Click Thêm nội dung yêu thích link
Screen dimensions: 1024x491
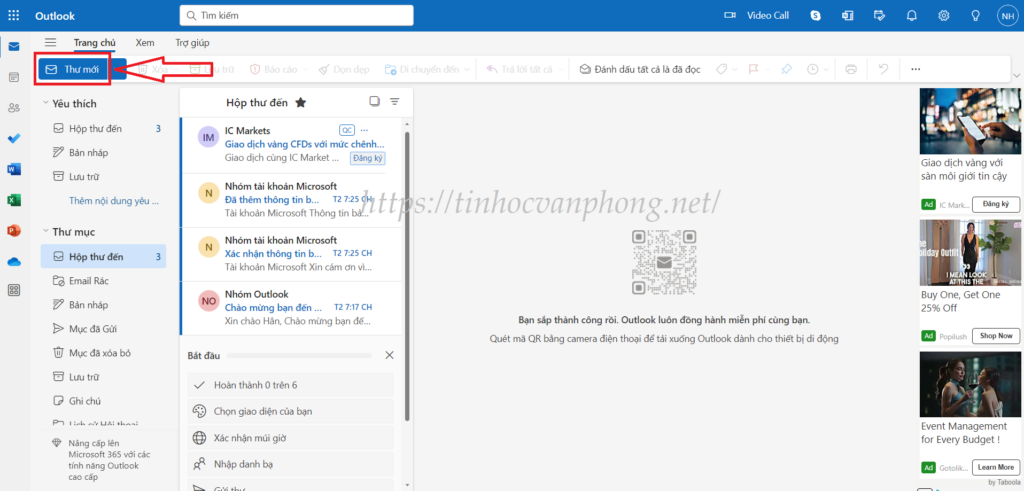(114, 201)
